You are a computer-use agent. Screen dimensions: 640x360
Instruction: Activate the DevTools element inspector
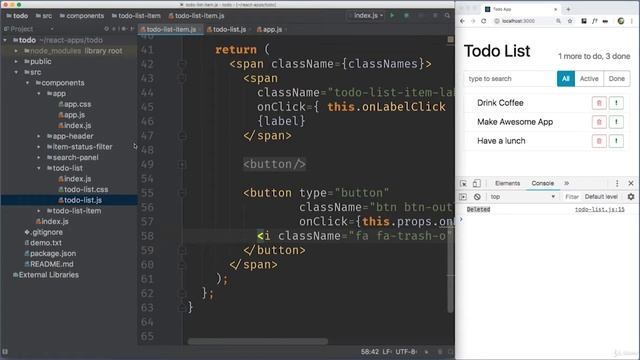pyautogui.click(x=463, y=183)
